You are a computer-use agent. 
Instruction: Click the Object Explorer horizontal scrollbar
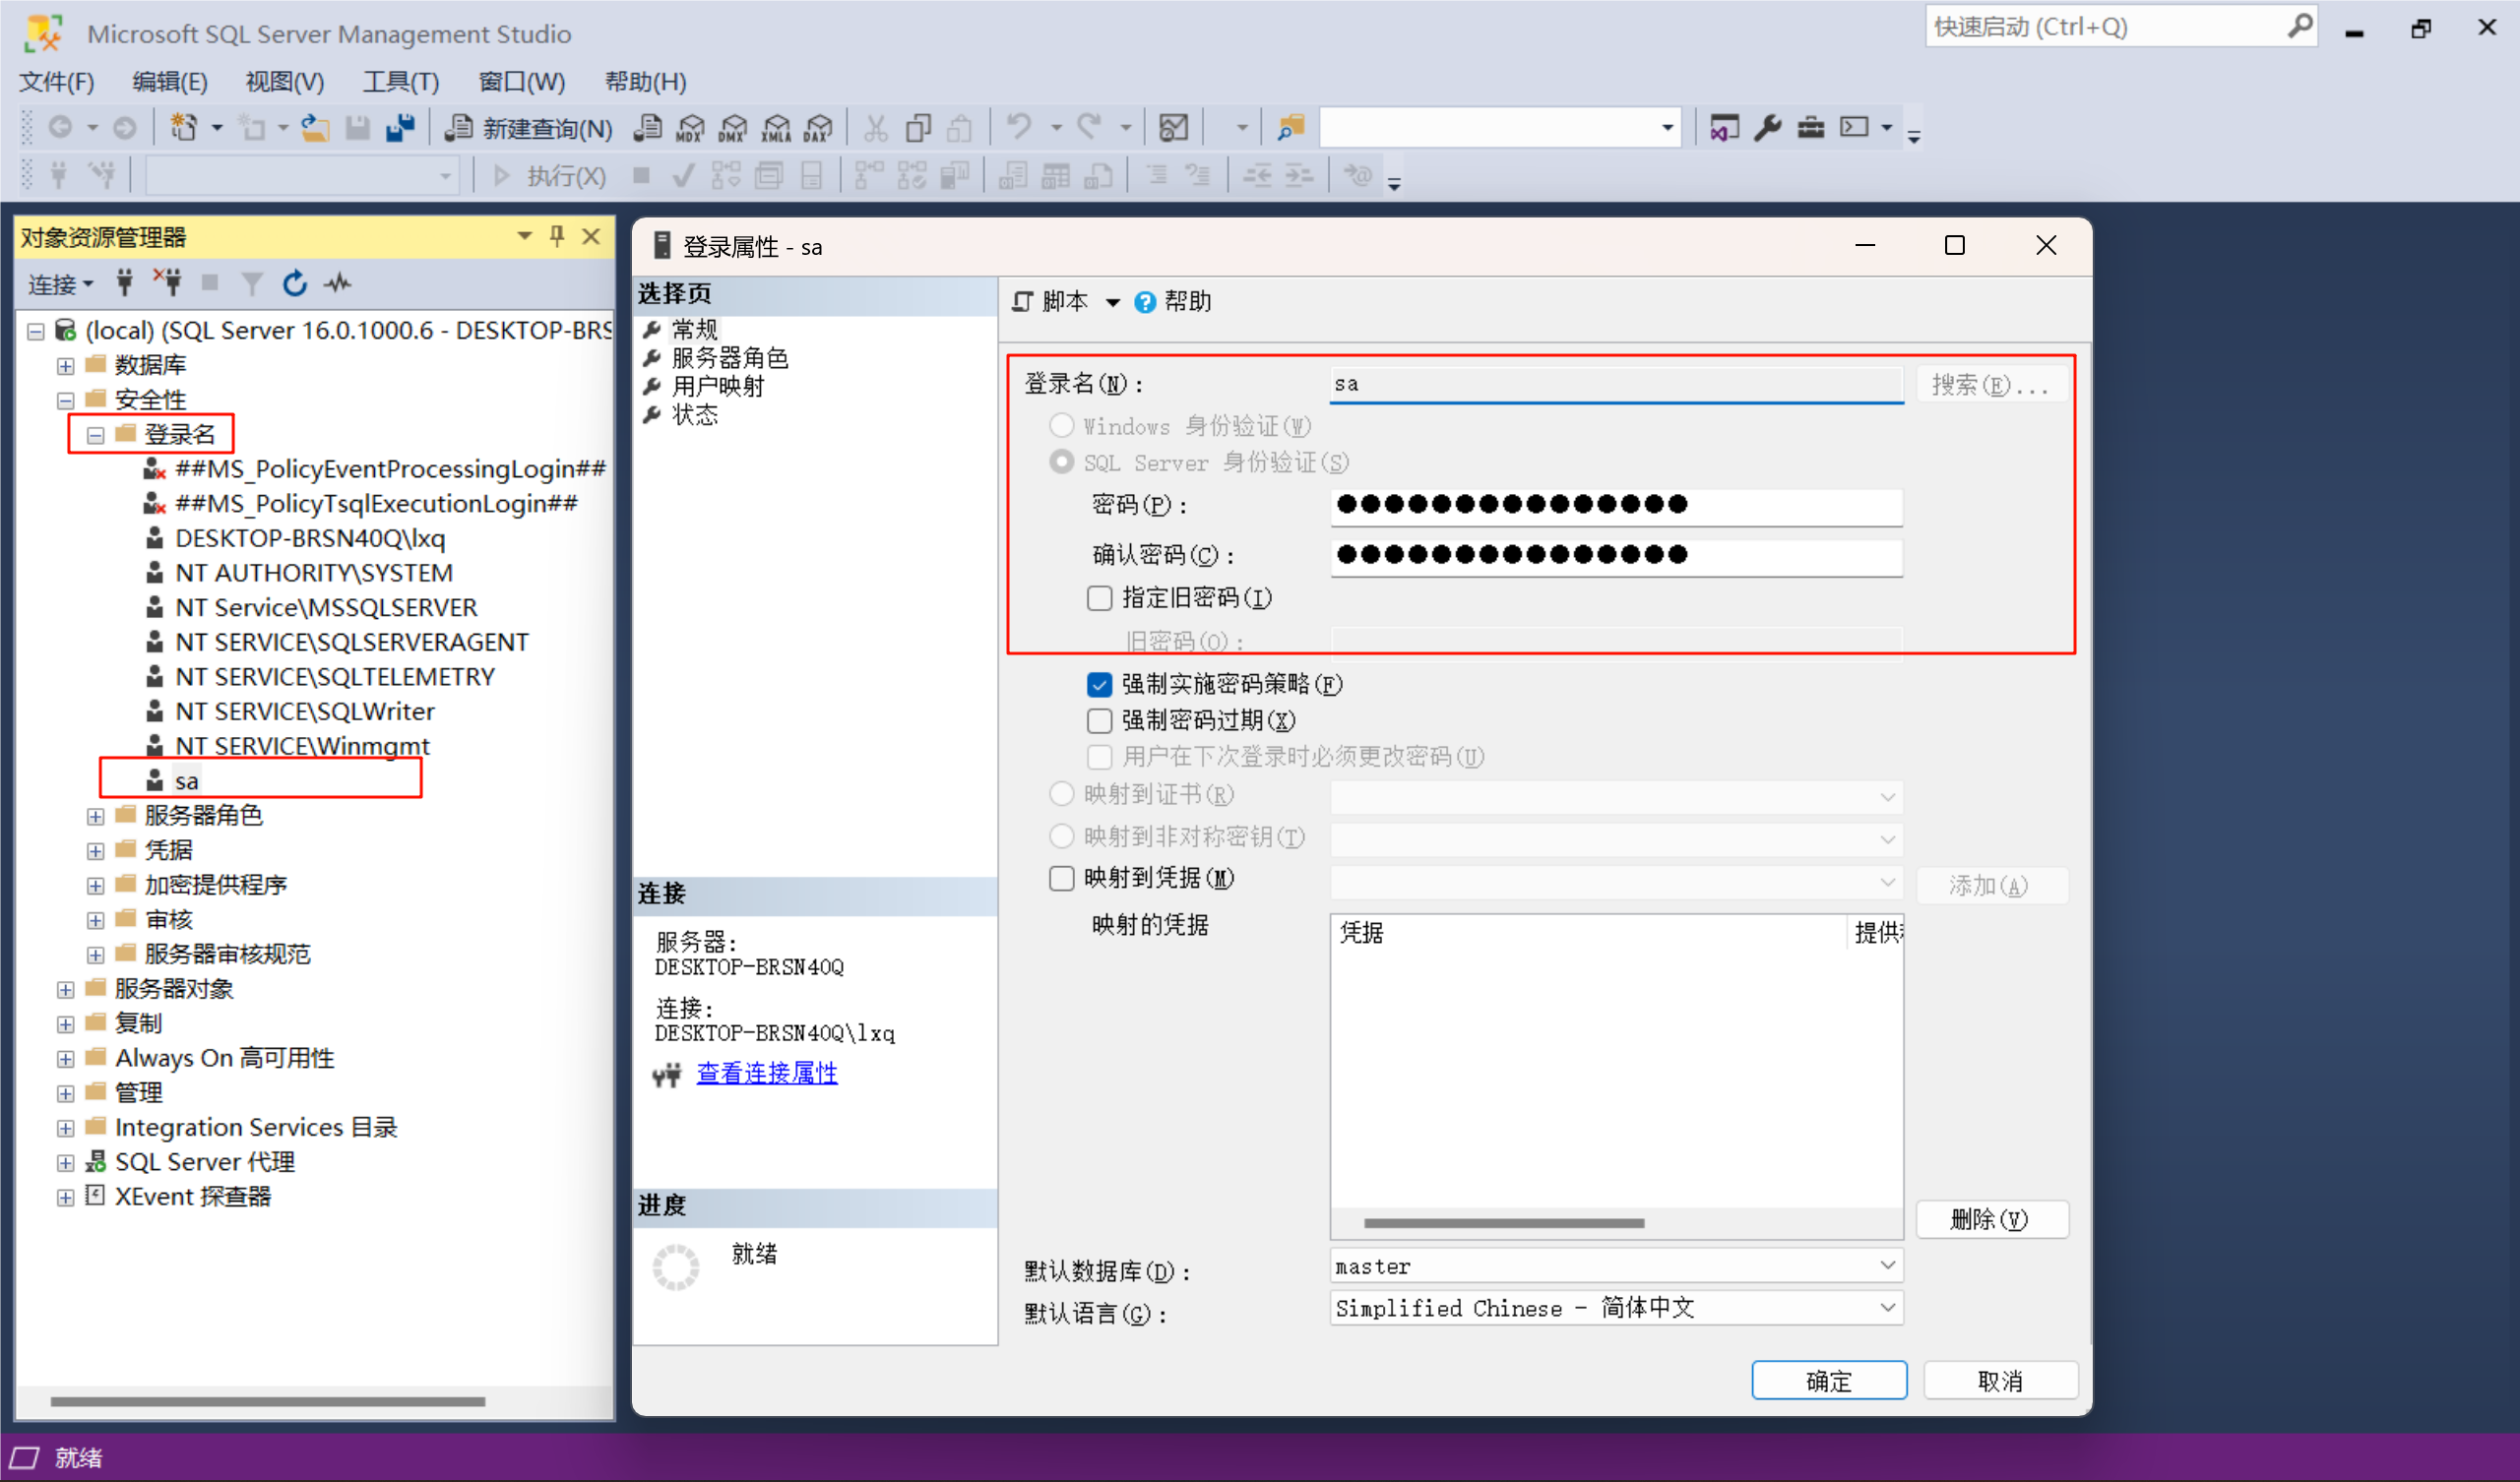tap(267, 1402)
